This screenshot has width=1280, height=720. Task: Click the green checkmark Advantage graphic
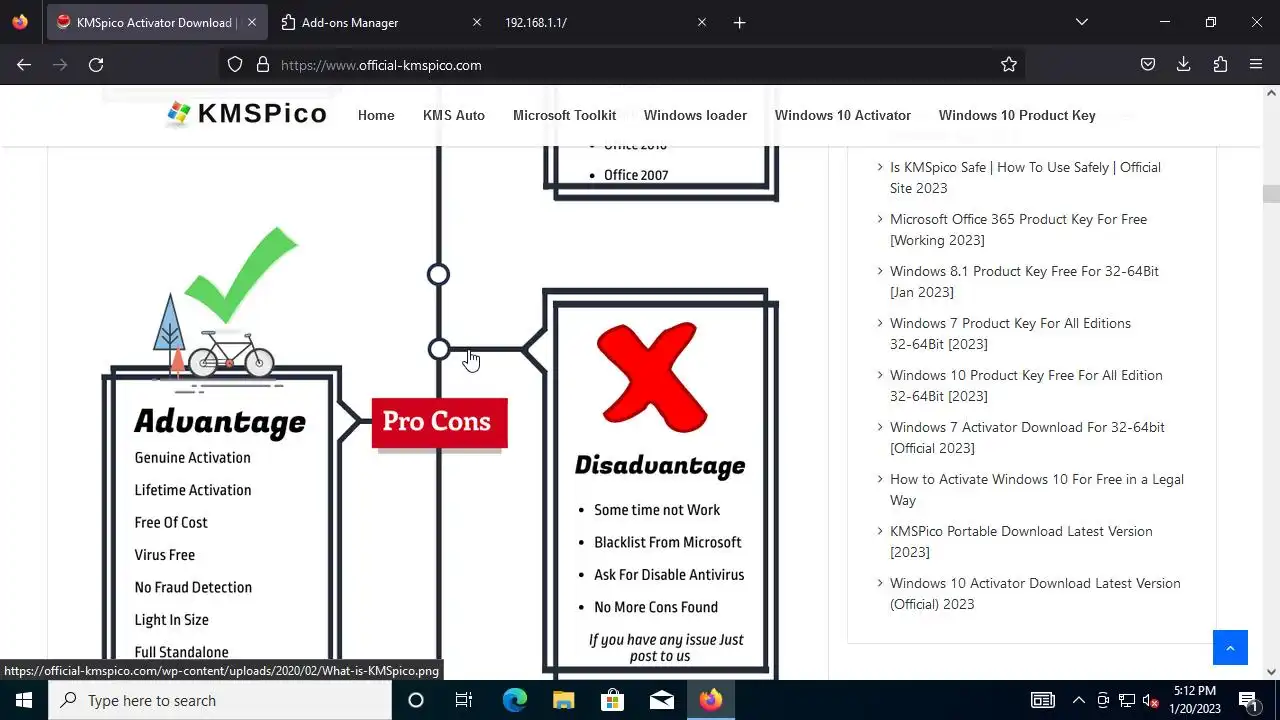[x=241, y=274]
